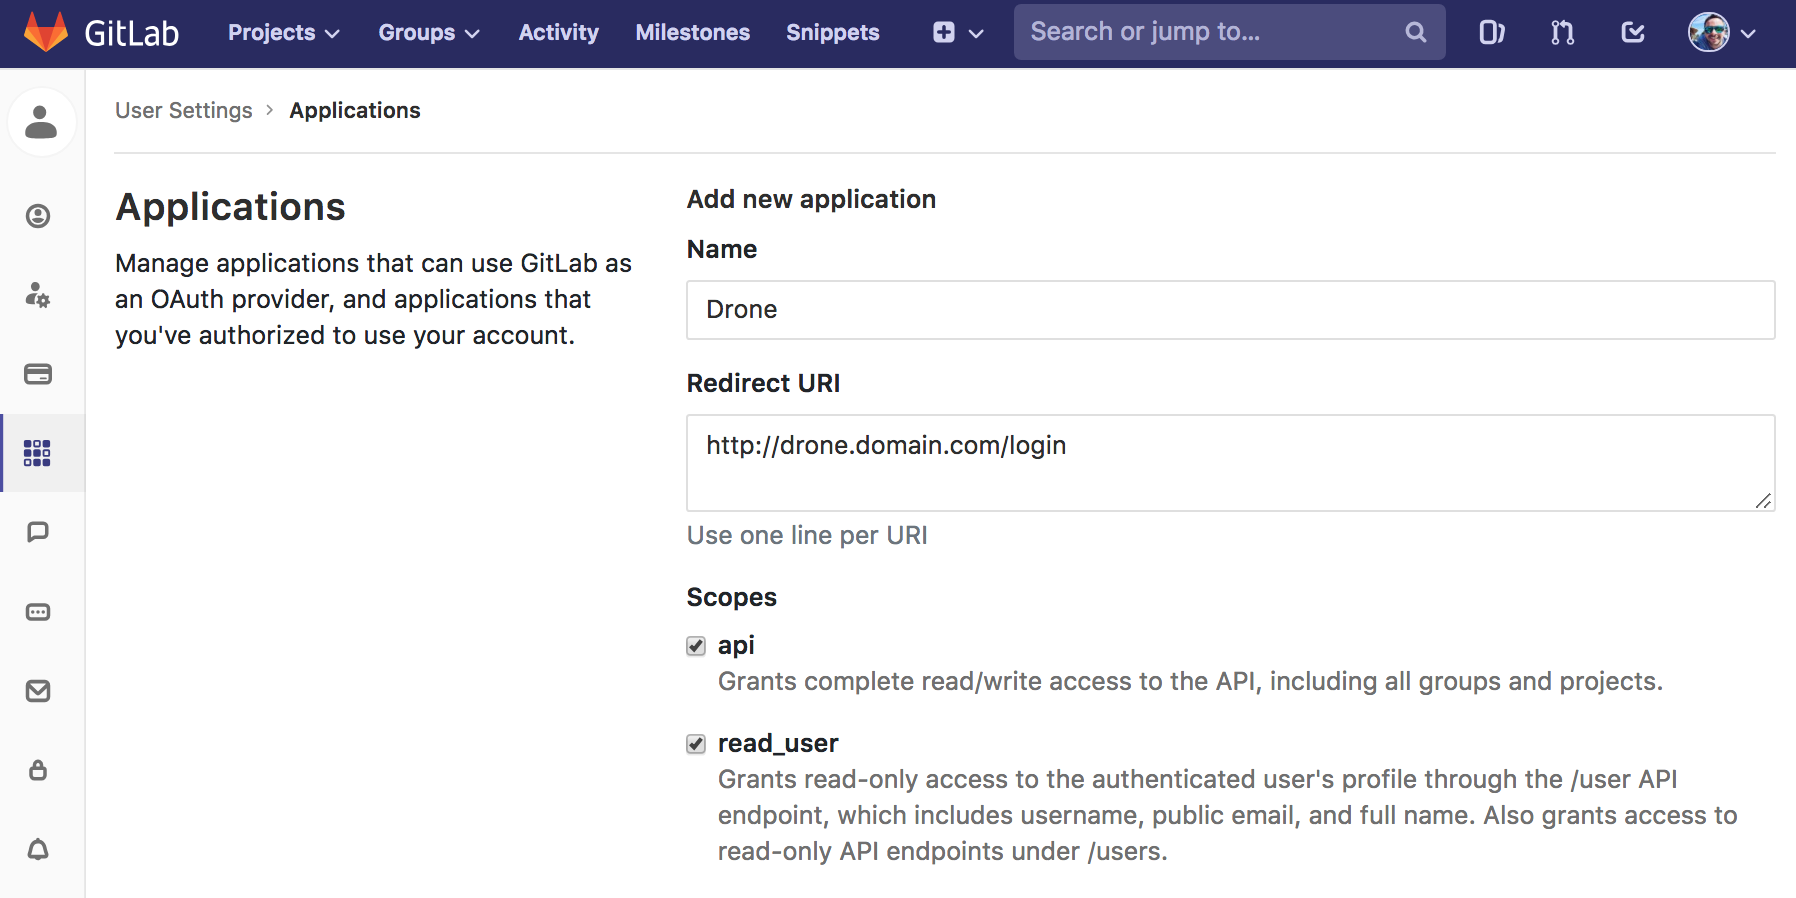Open Emails envelope icon in sidebar
The image size is (1796, 898).
click(x=38, y=691)
